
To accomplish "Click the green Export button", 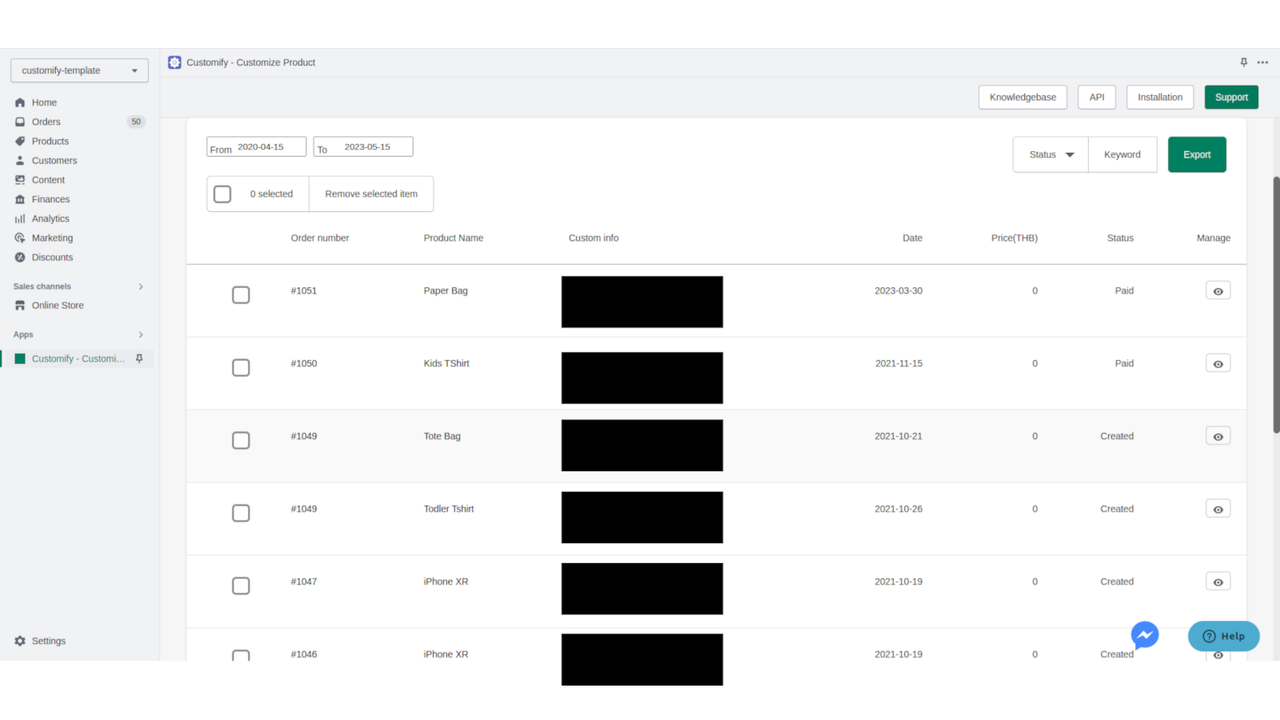I will (x=1197, y=154).
